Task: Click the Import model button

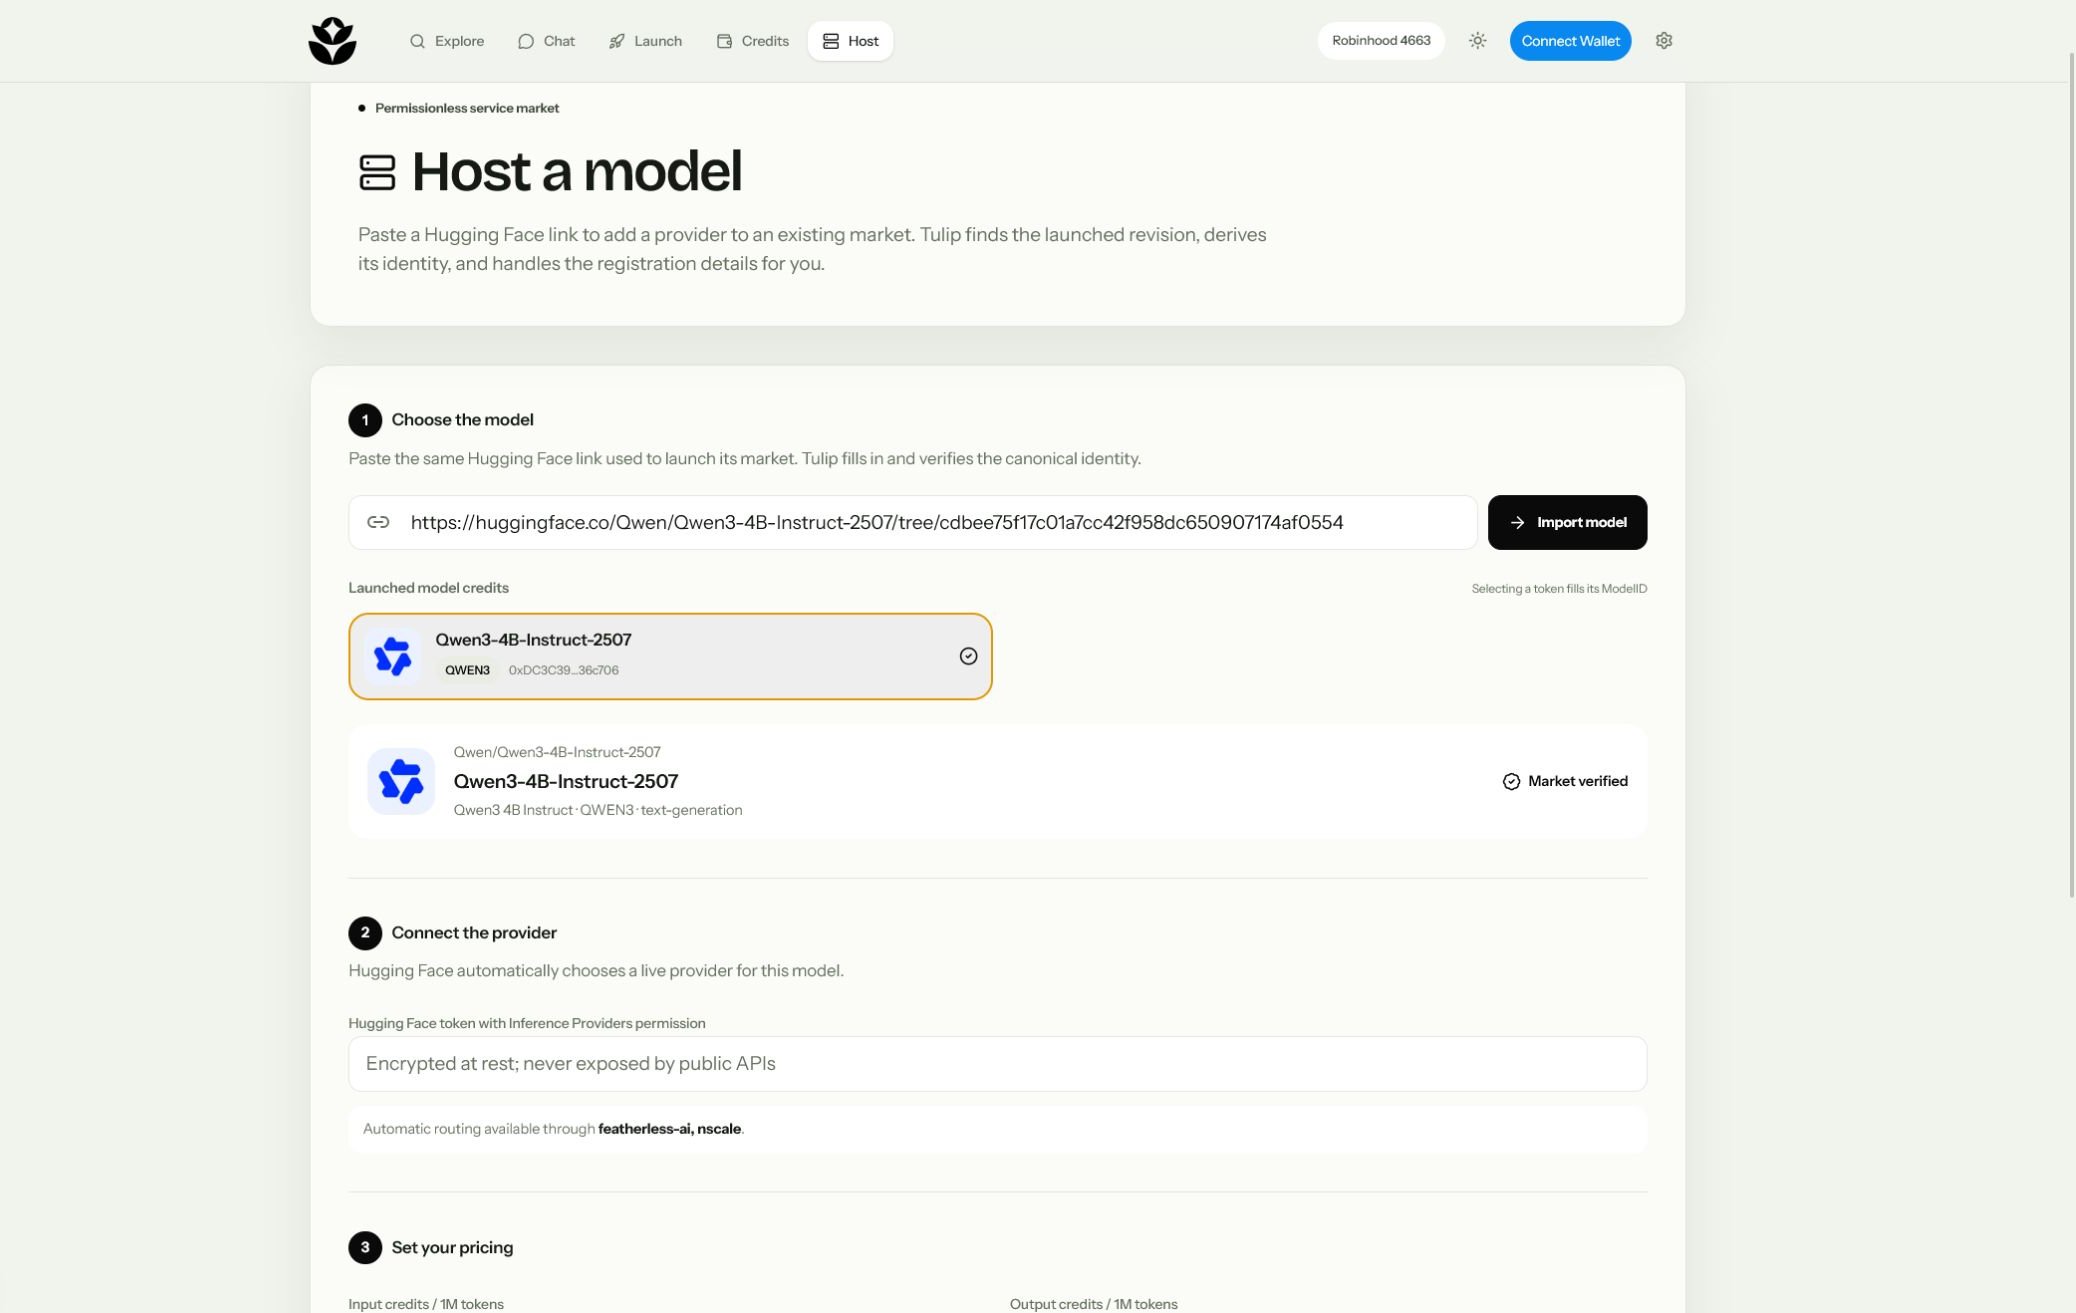Action: [1567, 522]
